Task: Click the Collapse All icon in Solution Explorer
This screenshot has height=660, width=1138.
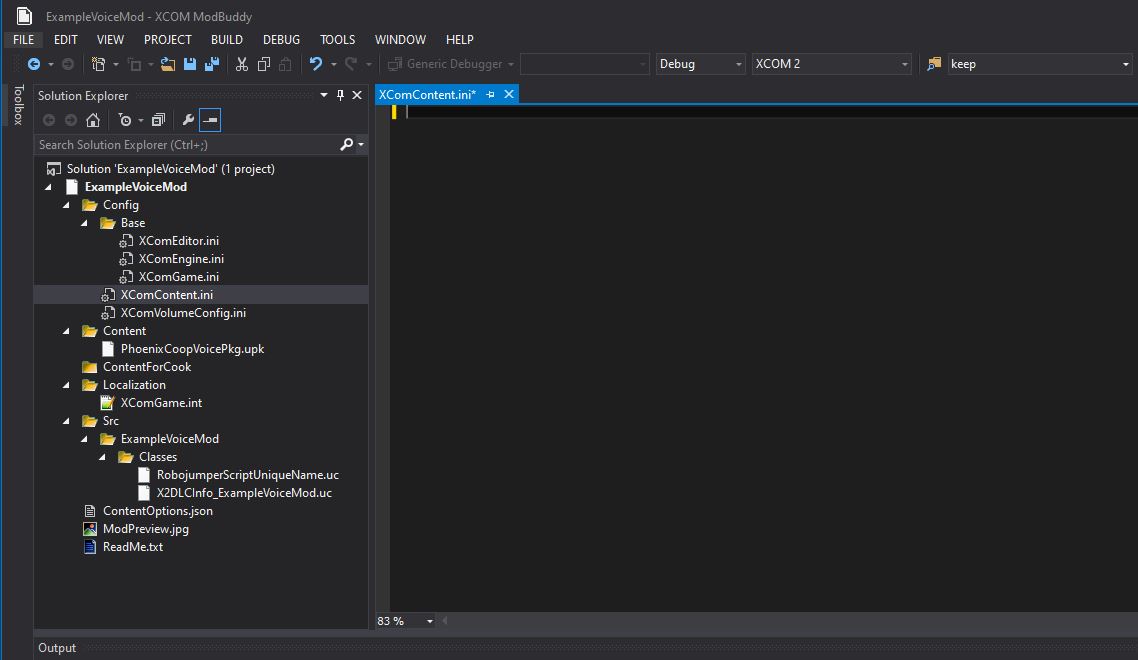Action: click(158, 120)
